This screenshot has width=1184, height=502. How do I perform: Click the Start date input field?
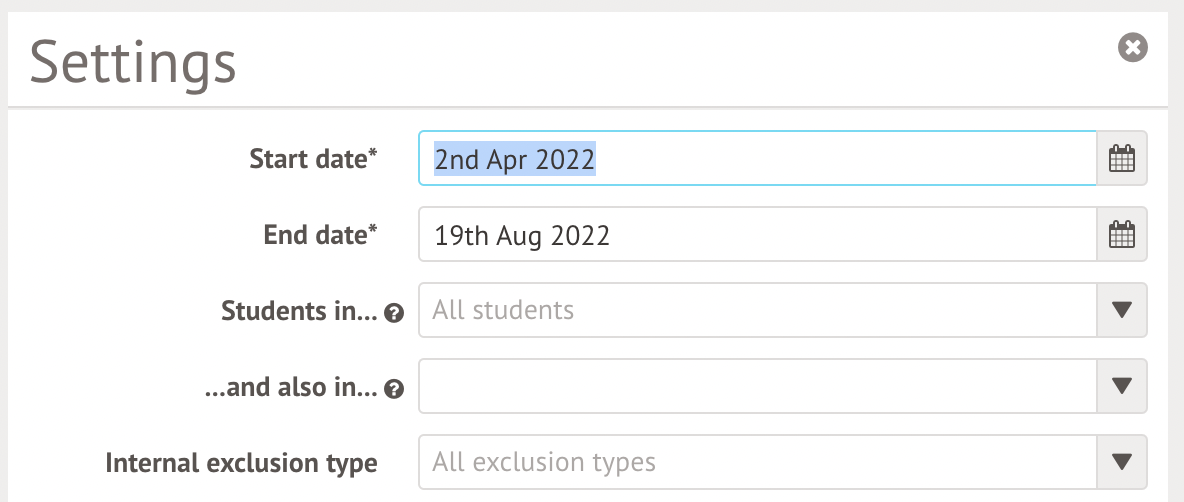[x=757, y=159]
